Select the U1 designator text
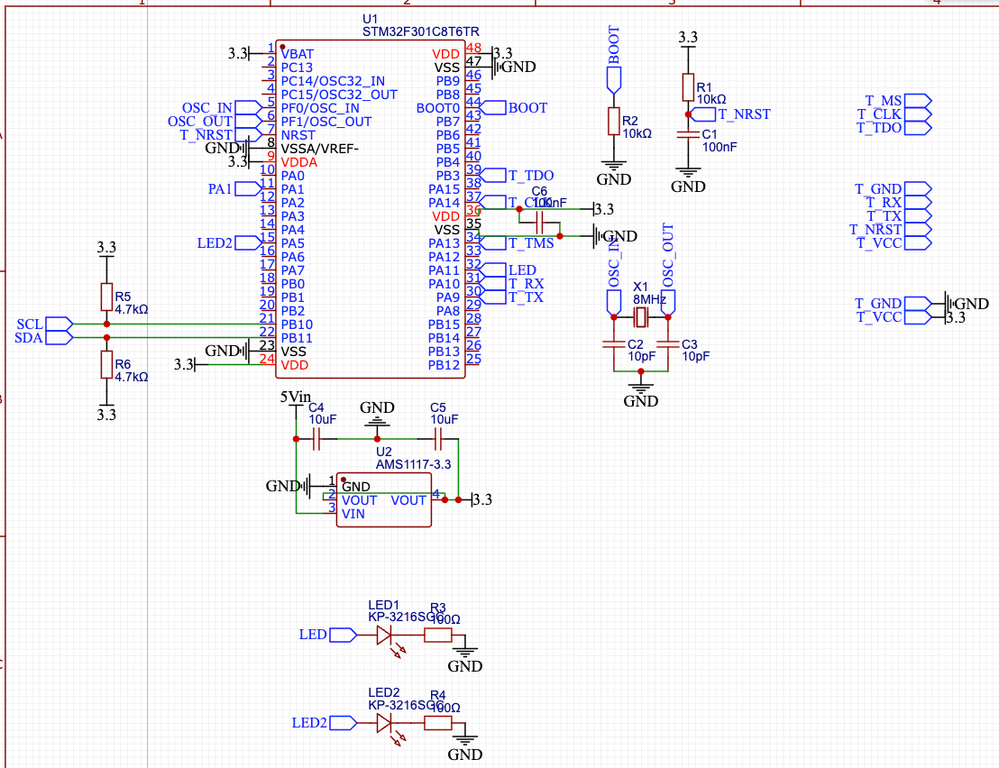The height and width of the screenshot is (768, 999). click(370, 19)
